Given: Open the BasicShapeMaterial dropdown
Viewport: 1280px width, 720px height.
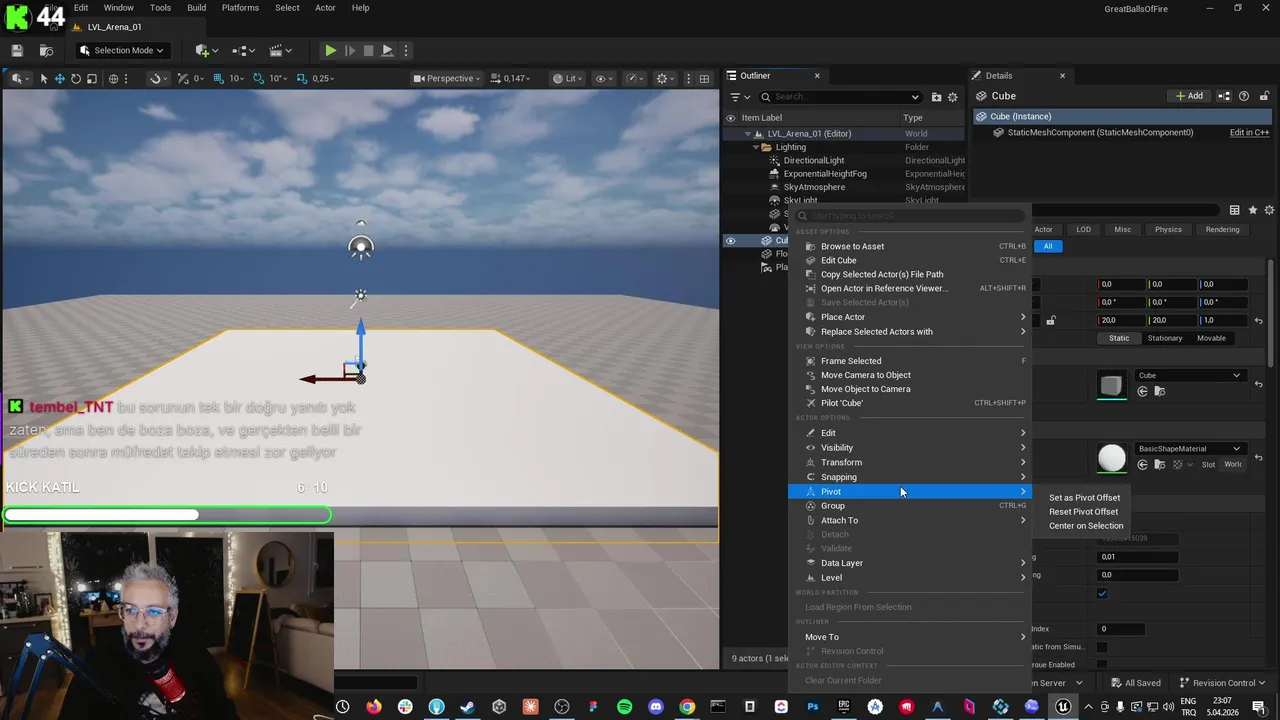Looking at the screenshot, I should pos(1190,448).
